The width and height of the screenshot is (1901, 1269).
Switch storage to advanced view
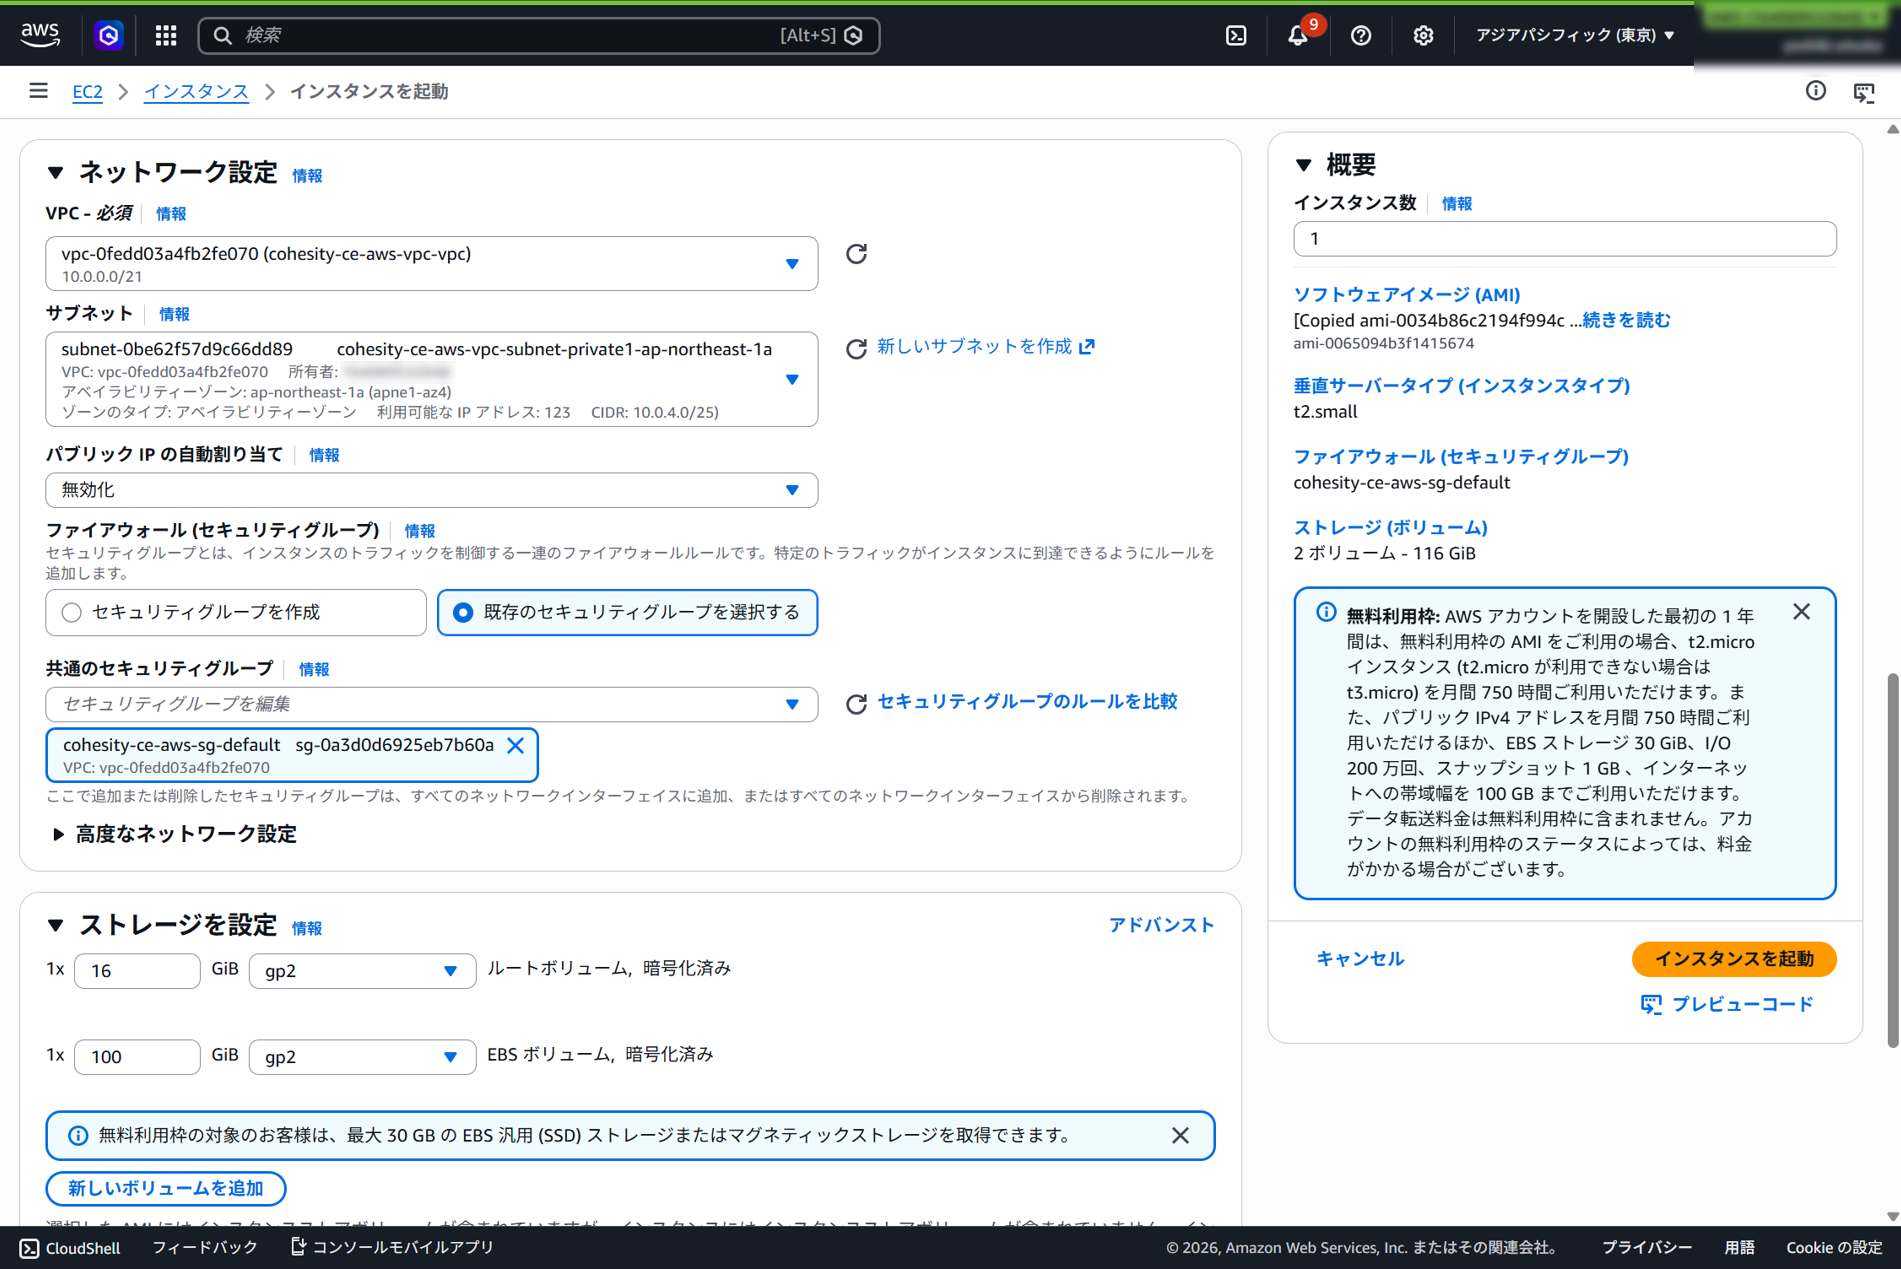click(1161, 925)
